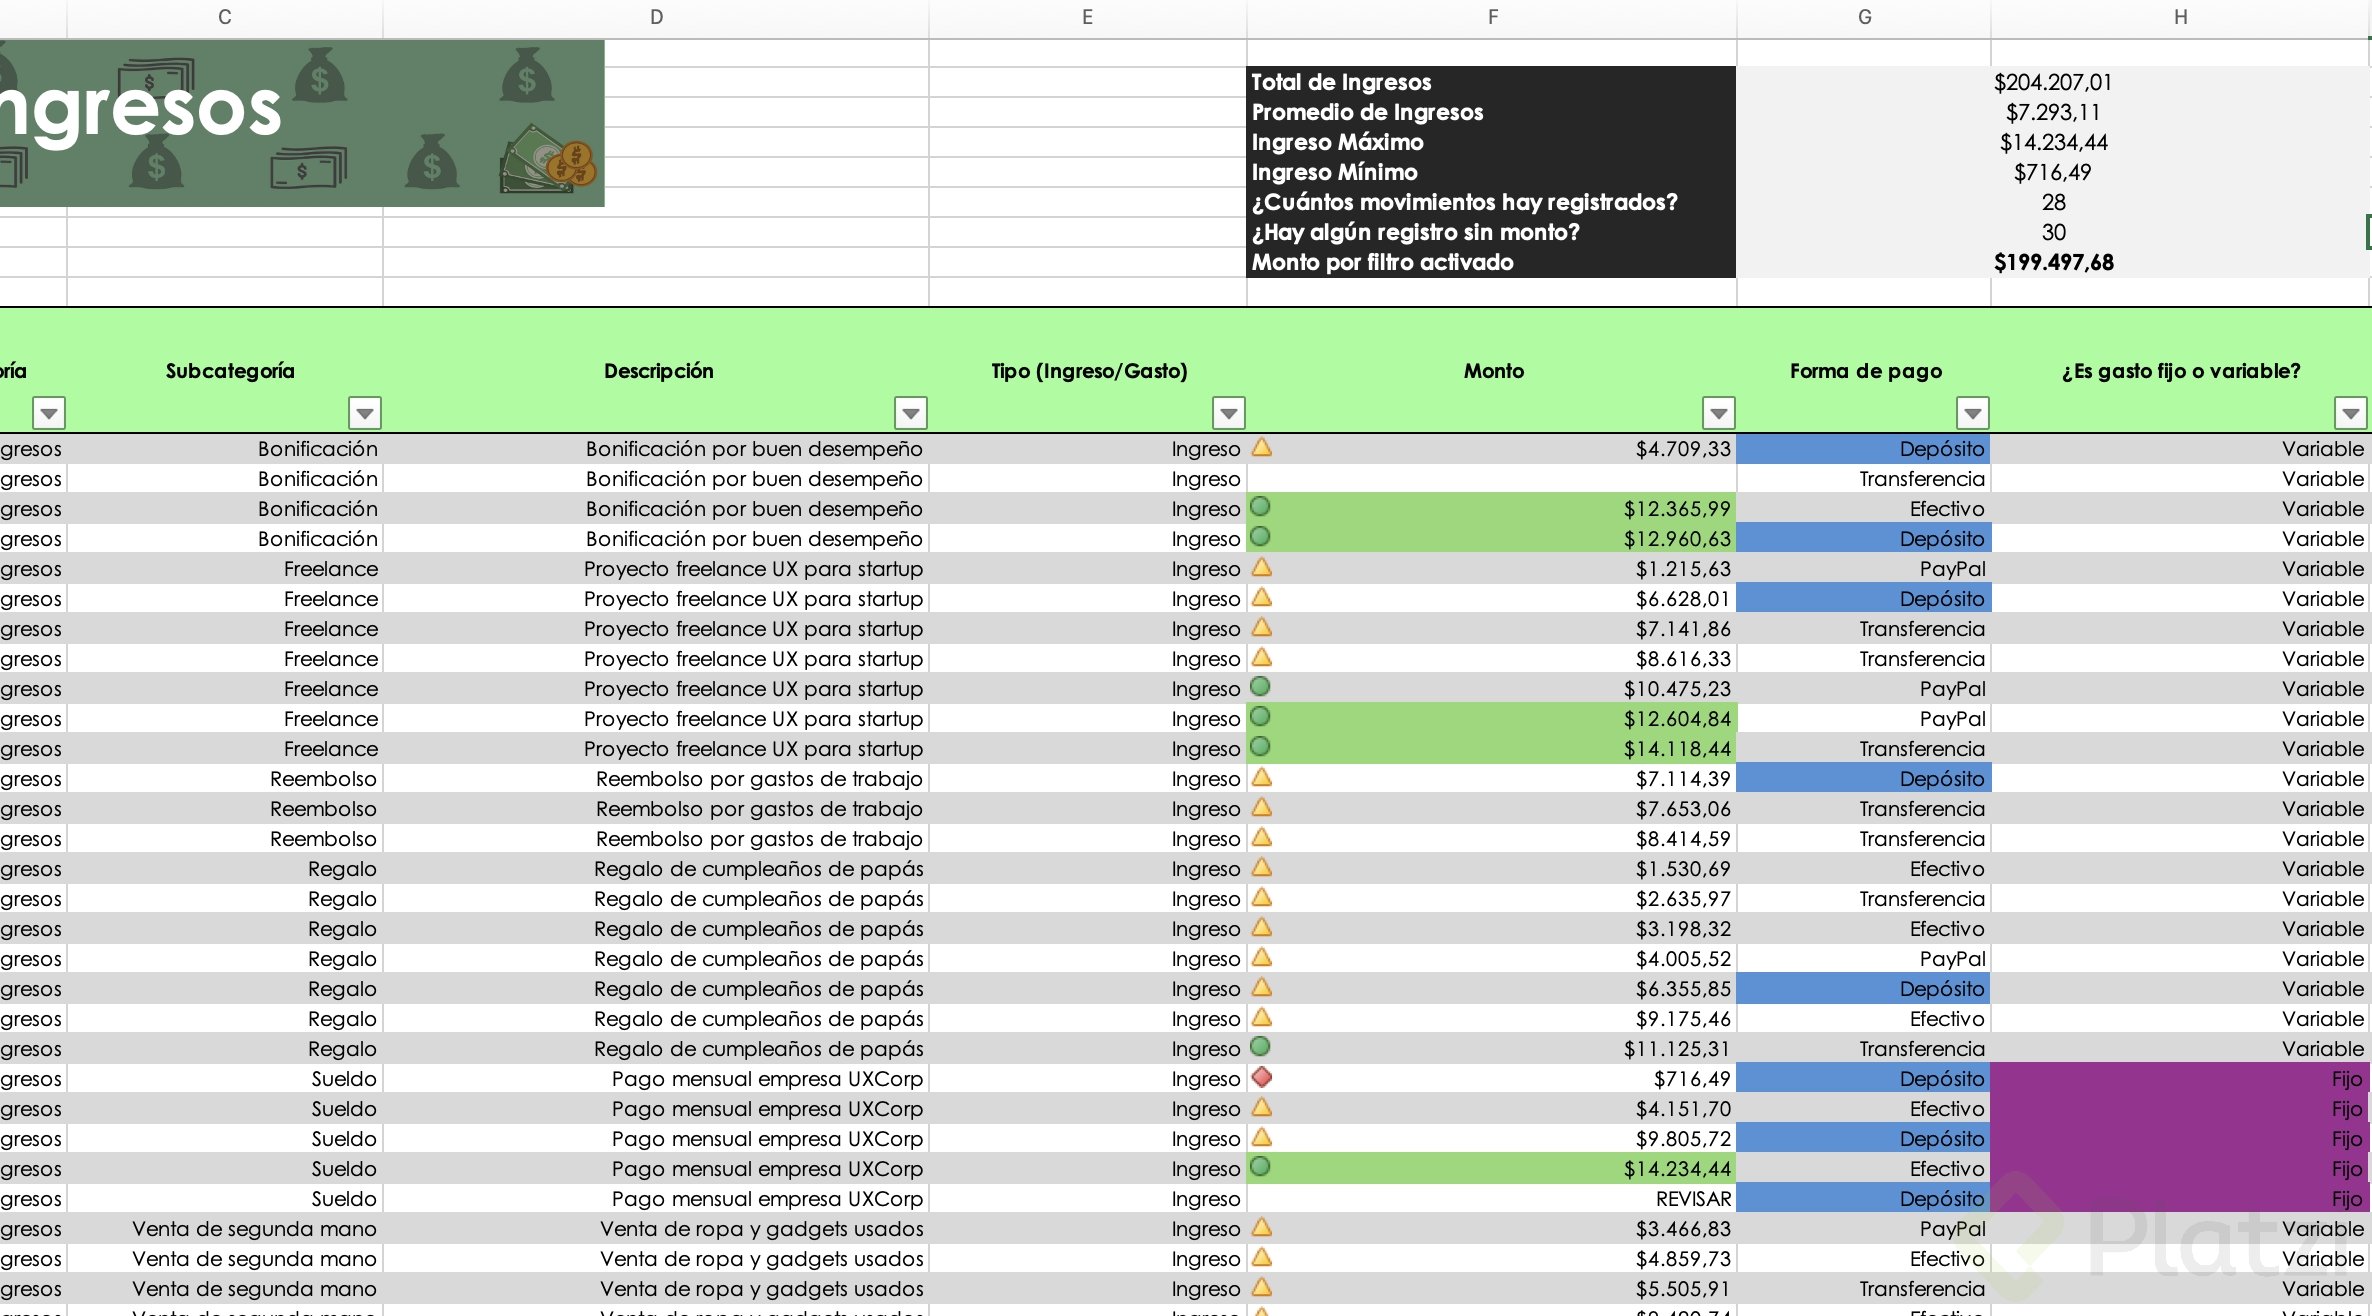2372x1316 pixels.
Task: Click the yellow triangle icon beside $4.709,33
Action: [1262, 447]
